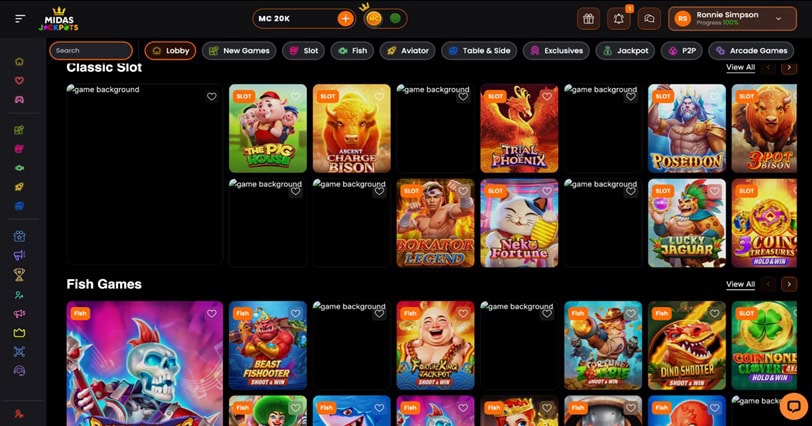
Task: Open the gift rewards icon in header
Action: click(x=588, y=19)
